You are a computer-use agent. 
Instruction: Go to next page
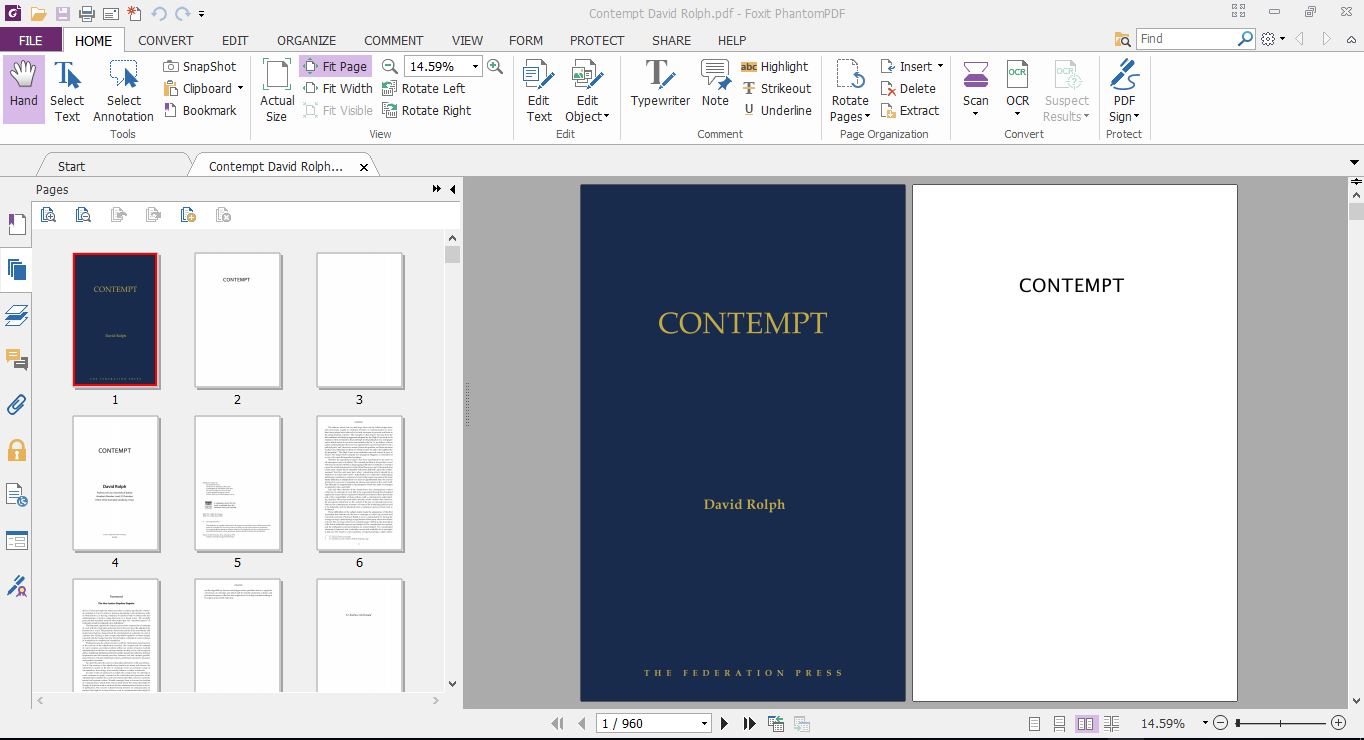(x=725, y=723)
